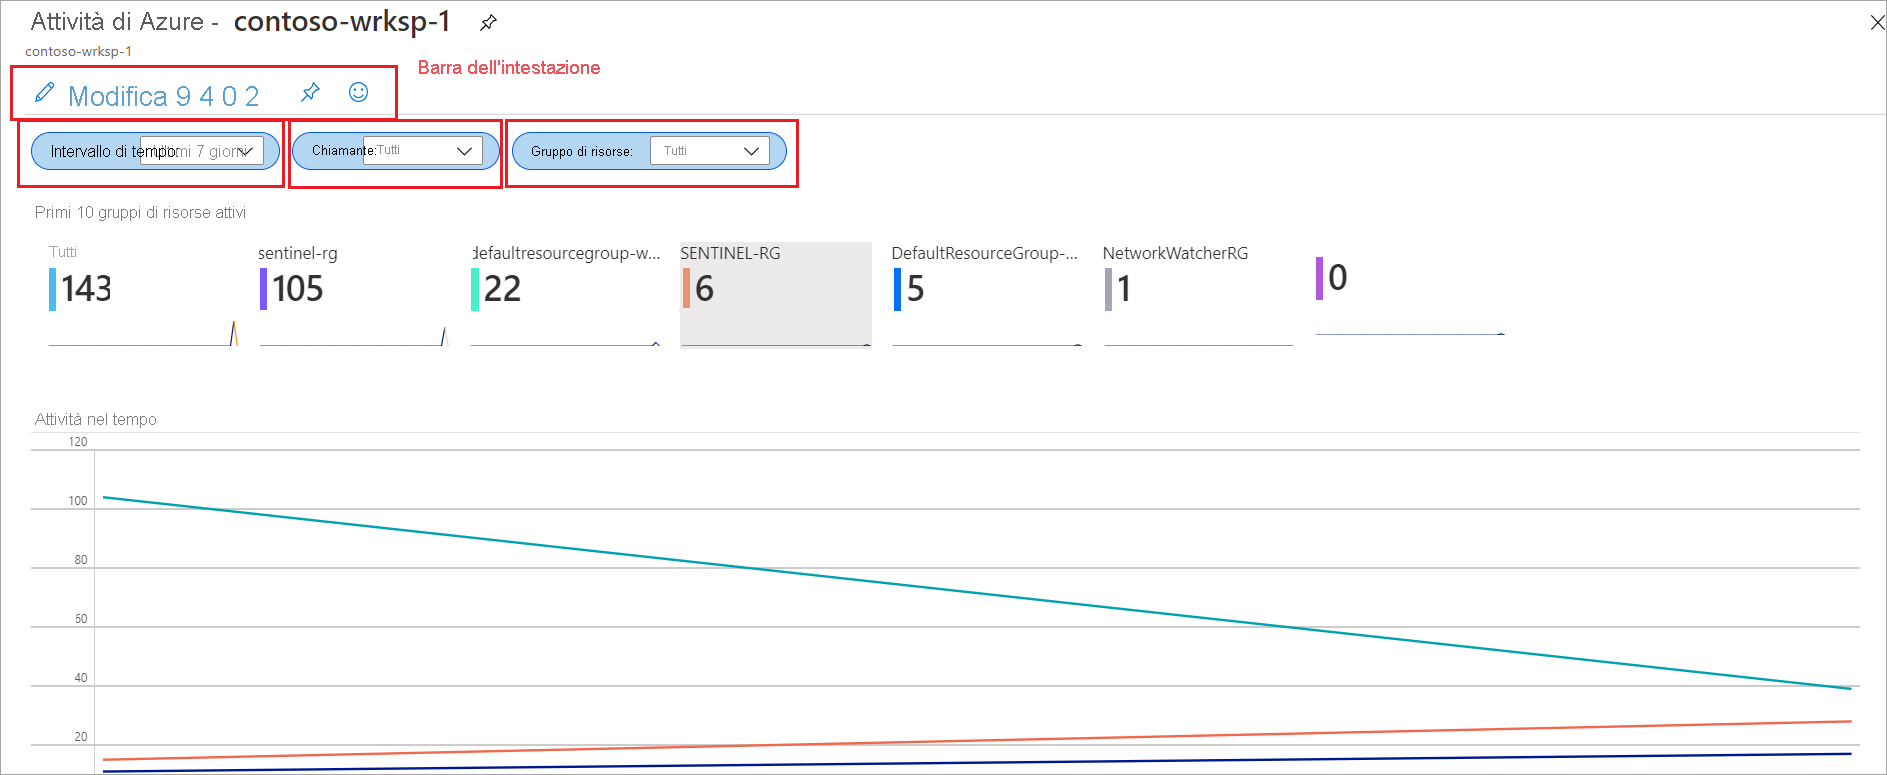Expand the Chiamante dropdown
Image resolution: width=1887 pixels, height=775 pixels.
[423, 150]
